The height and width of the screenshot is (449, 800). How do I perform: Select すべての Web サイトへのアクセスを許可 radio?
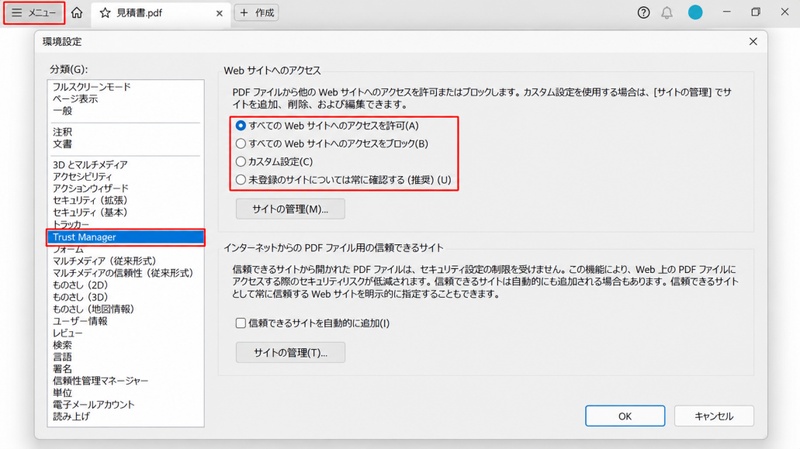point(241,126)
